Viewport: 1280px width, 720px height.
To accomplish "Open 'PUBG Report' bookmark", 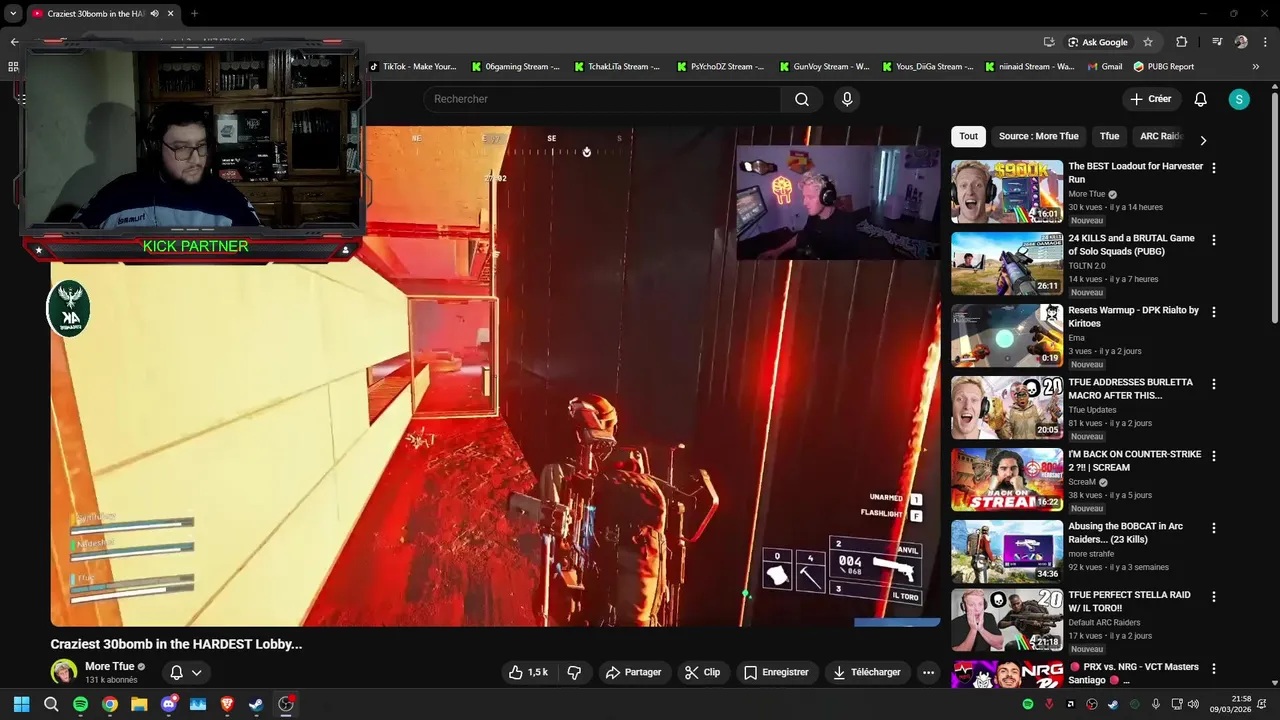I will 1164,67.
